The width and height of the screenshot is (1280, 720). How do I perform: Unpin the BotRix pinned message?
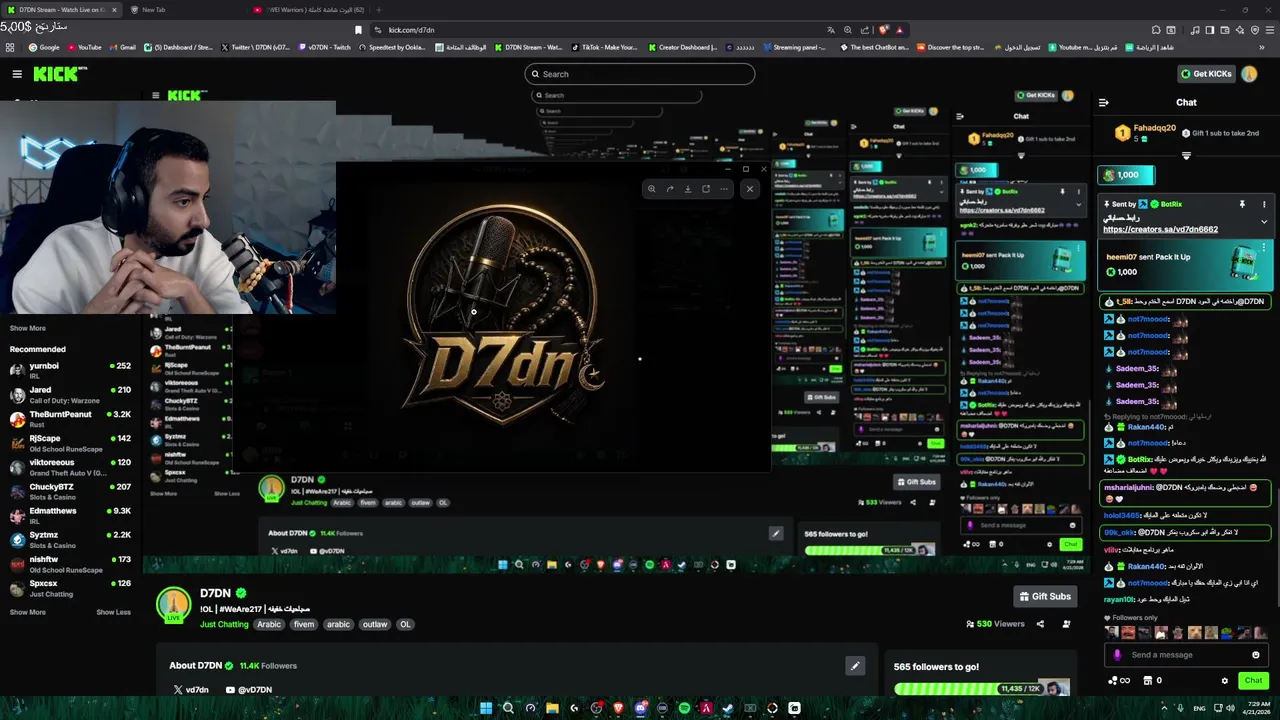pos(1242,204)
